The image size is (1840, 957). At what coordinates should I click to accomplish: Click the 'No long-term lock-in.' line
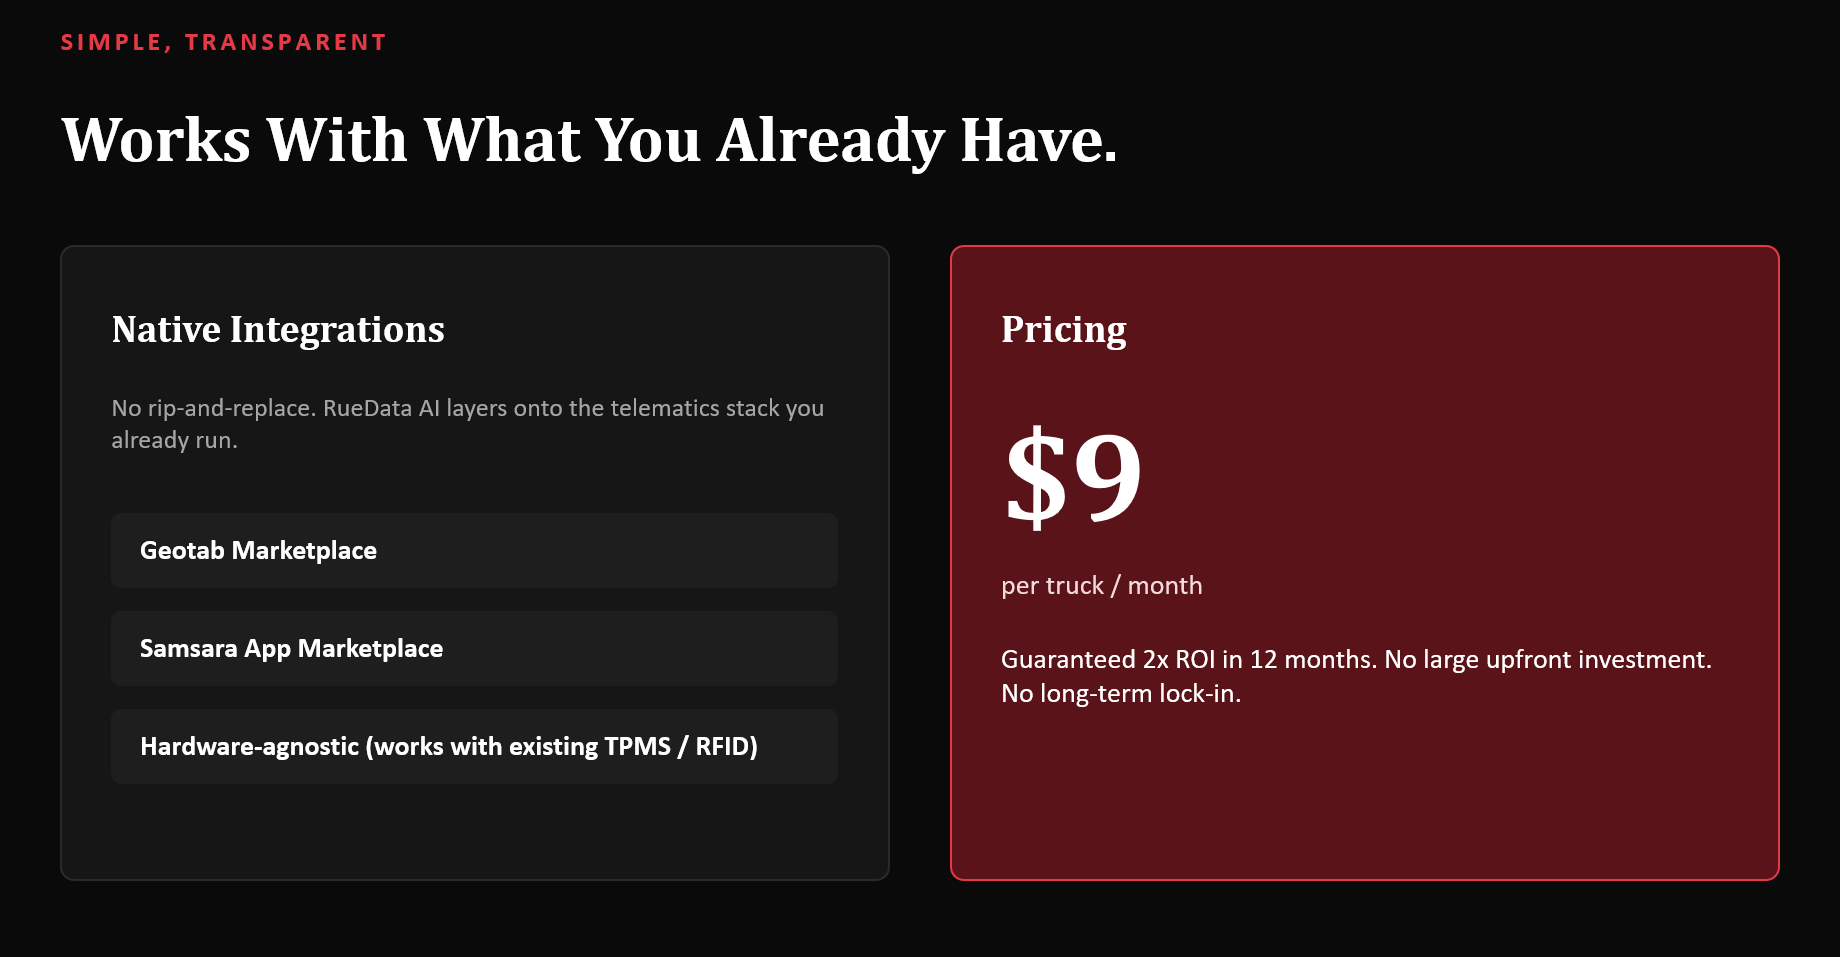pyautogui.click(x=1121, y=693)
